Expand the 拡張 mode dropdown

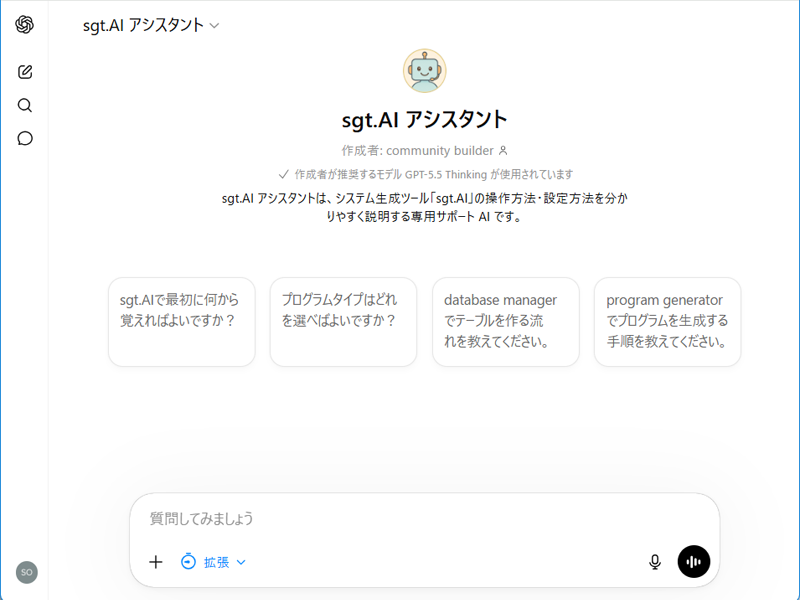coord(225,562)
